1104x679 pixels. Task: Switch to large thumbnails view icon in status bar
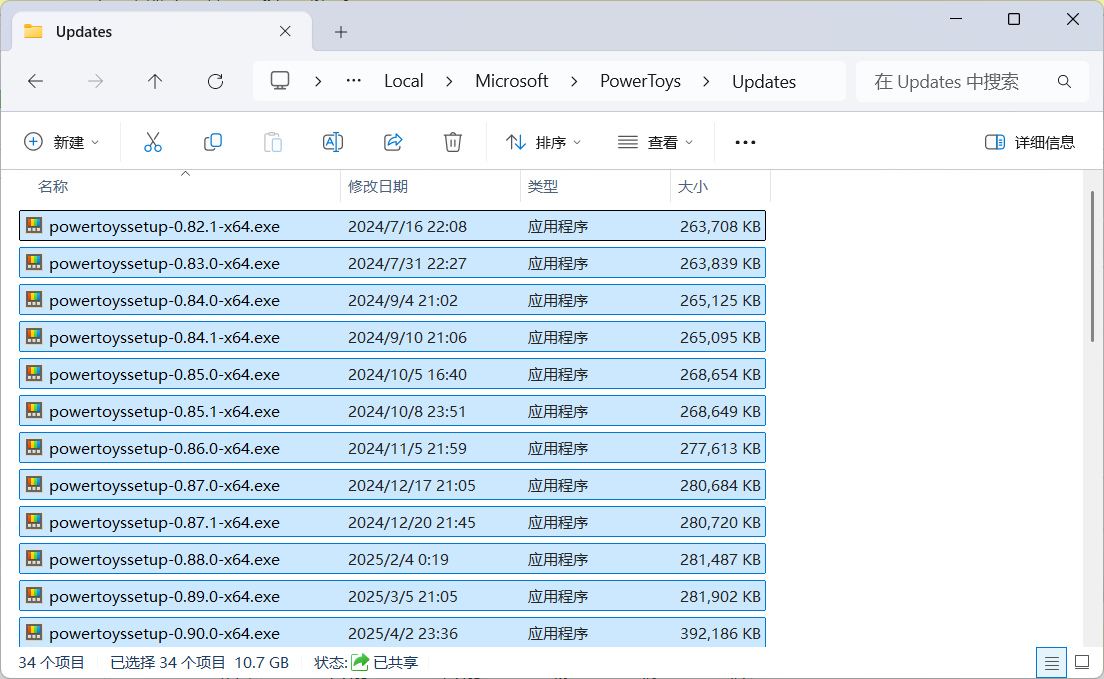tap(1082, 663)
